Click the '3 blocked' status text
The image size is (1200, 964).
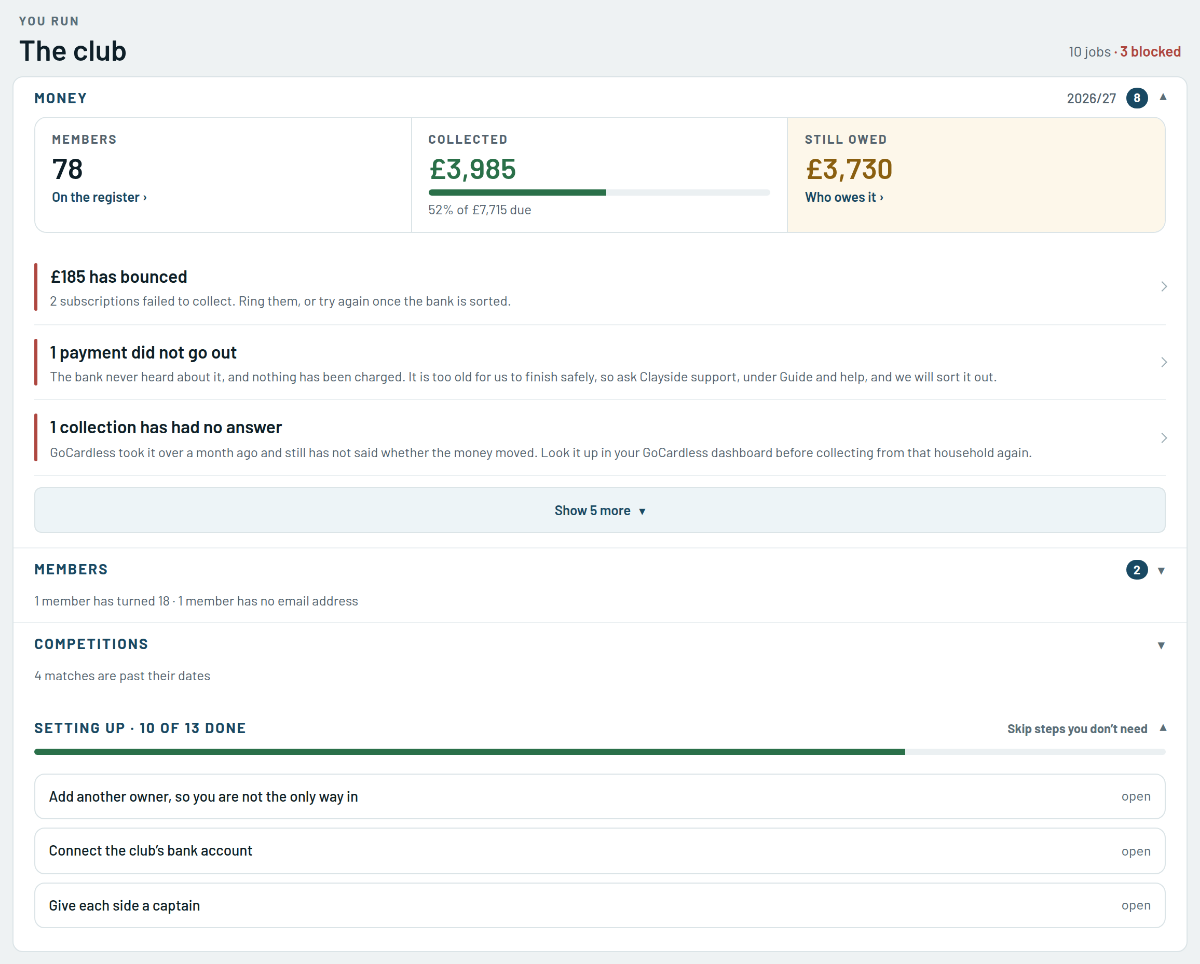click(1150, 52)
